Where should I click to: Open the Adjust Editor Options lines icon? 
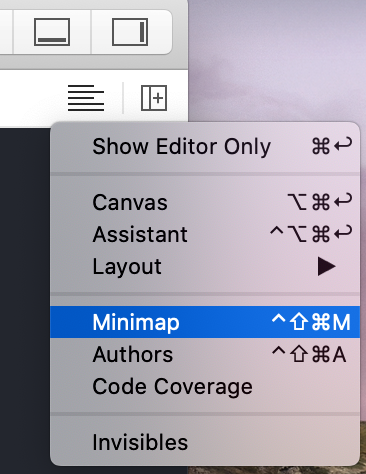click(x=86, y=98)
